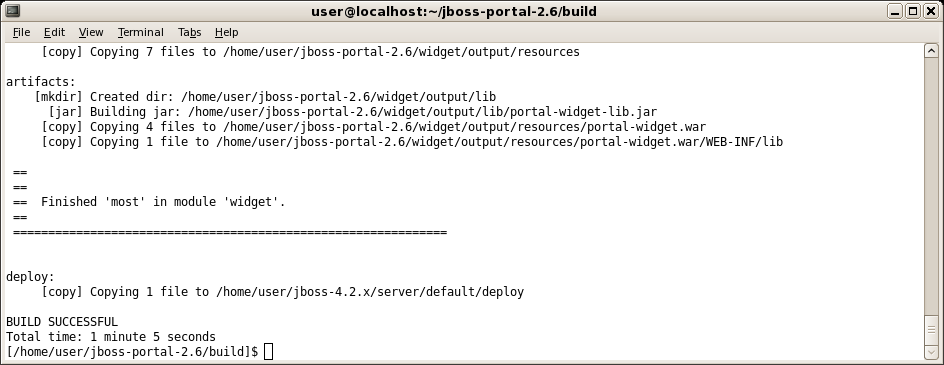
Task: Click the scrollbar down arrow
Action: pos(931,352)
